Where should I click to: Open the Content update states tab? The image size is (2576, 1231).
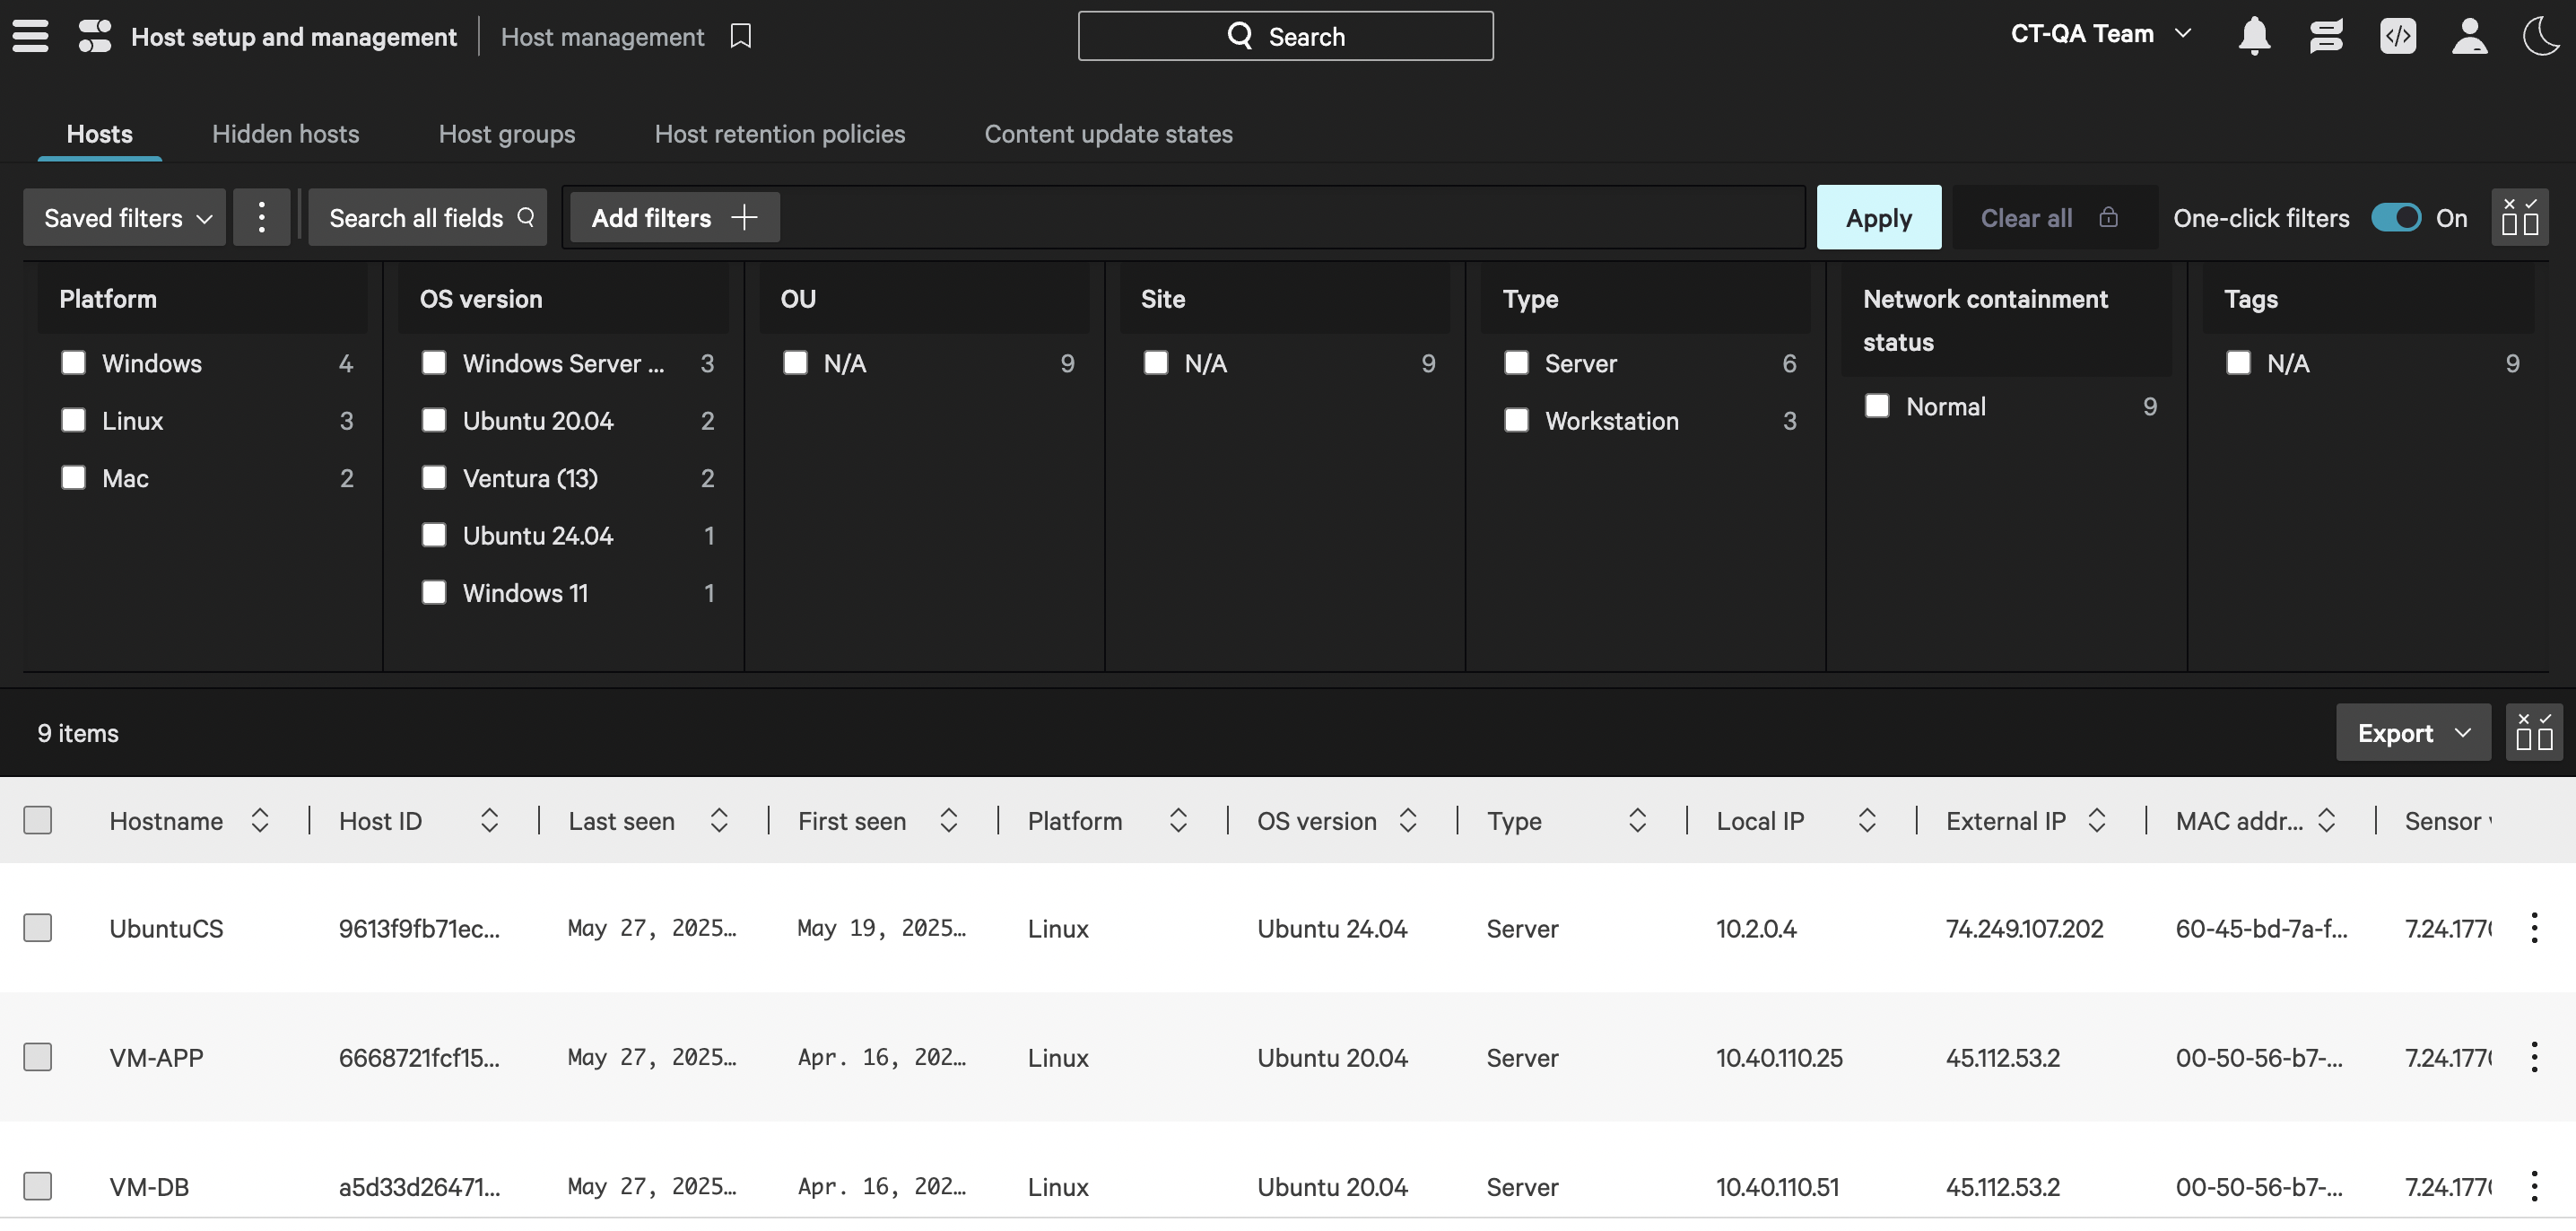coord(1108,134)
